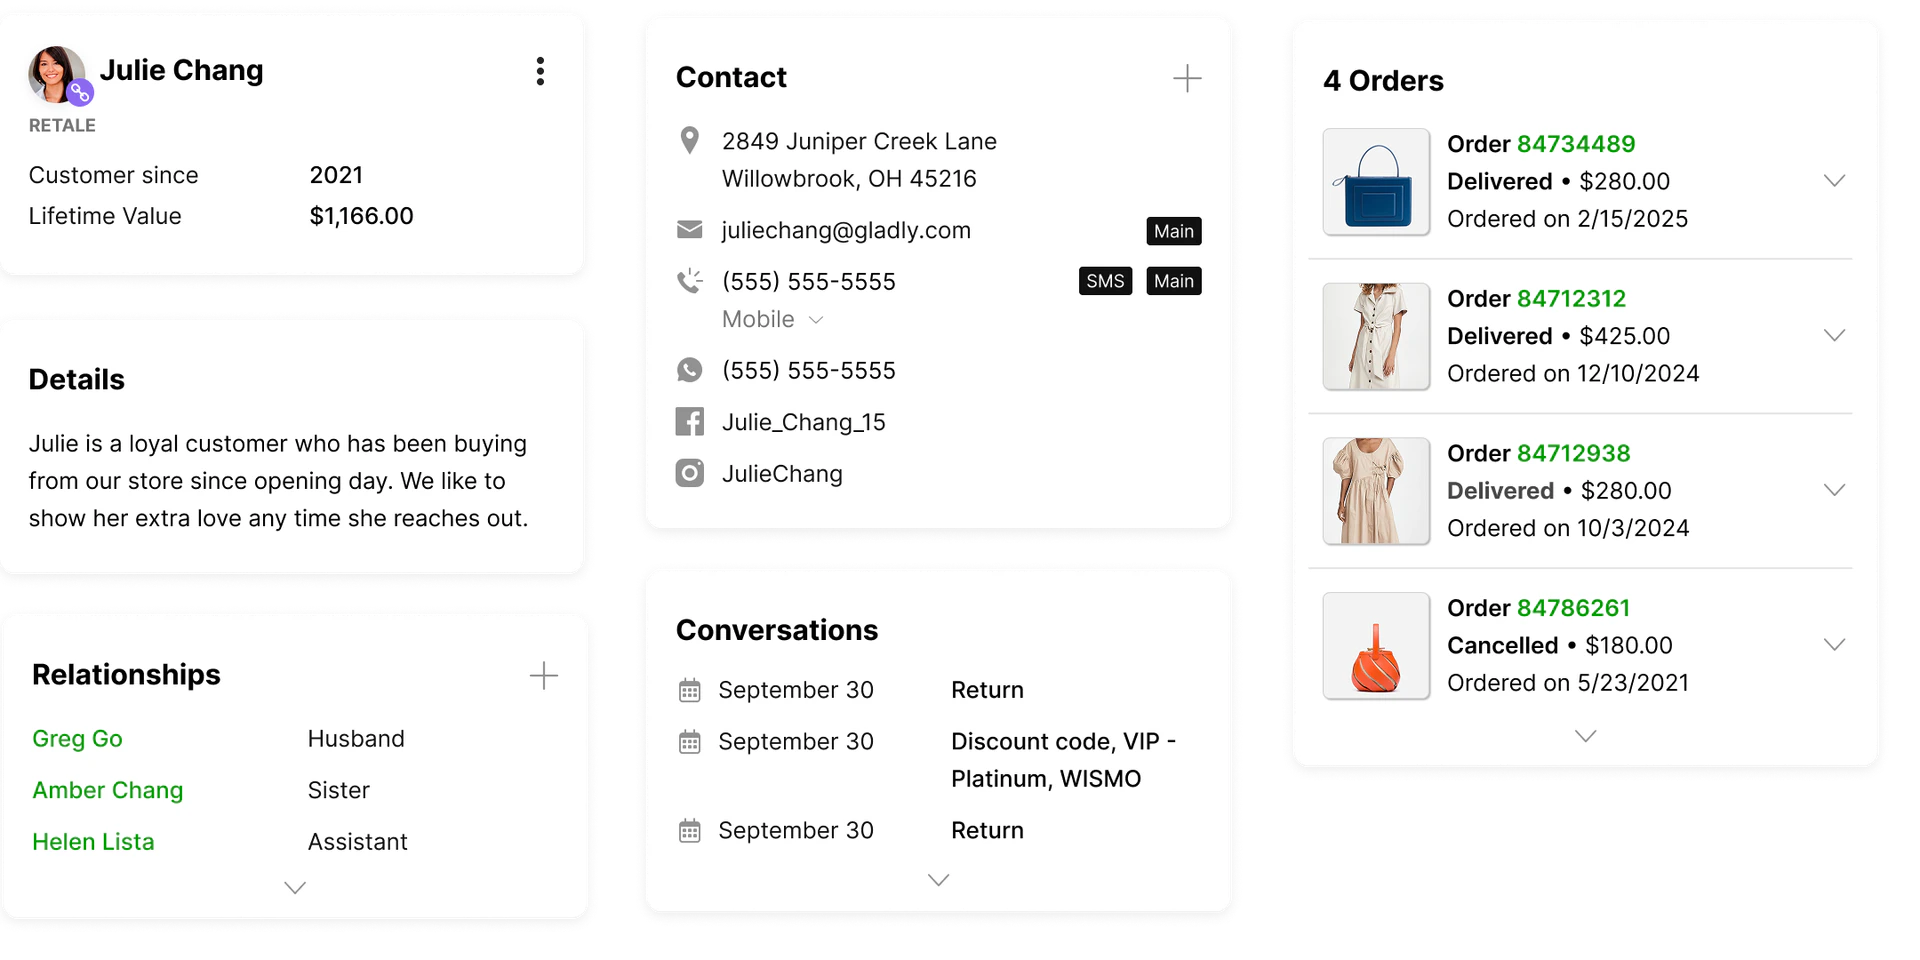Open the Mobile phone type dropdown

point(773,319)
